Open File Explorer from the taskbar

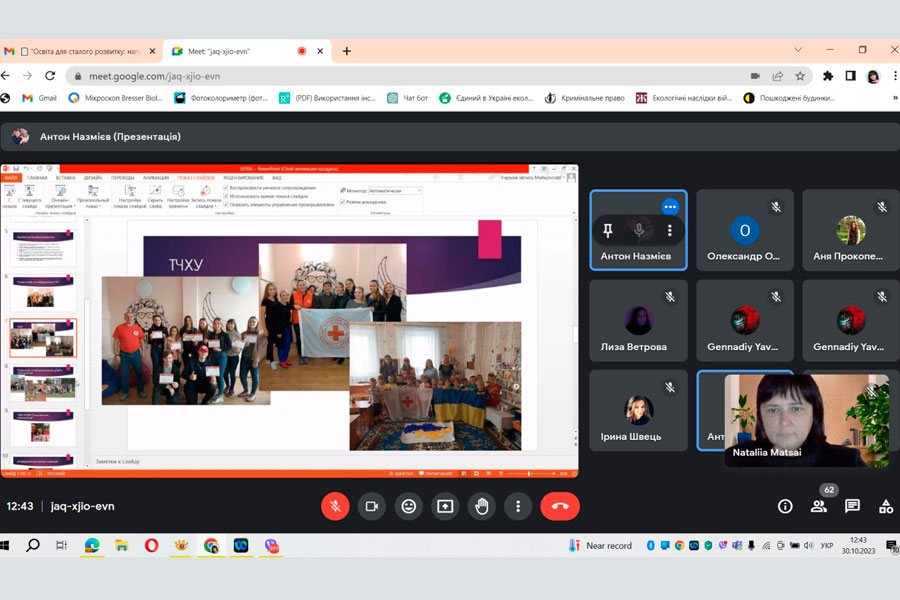[x=122, y=545]
